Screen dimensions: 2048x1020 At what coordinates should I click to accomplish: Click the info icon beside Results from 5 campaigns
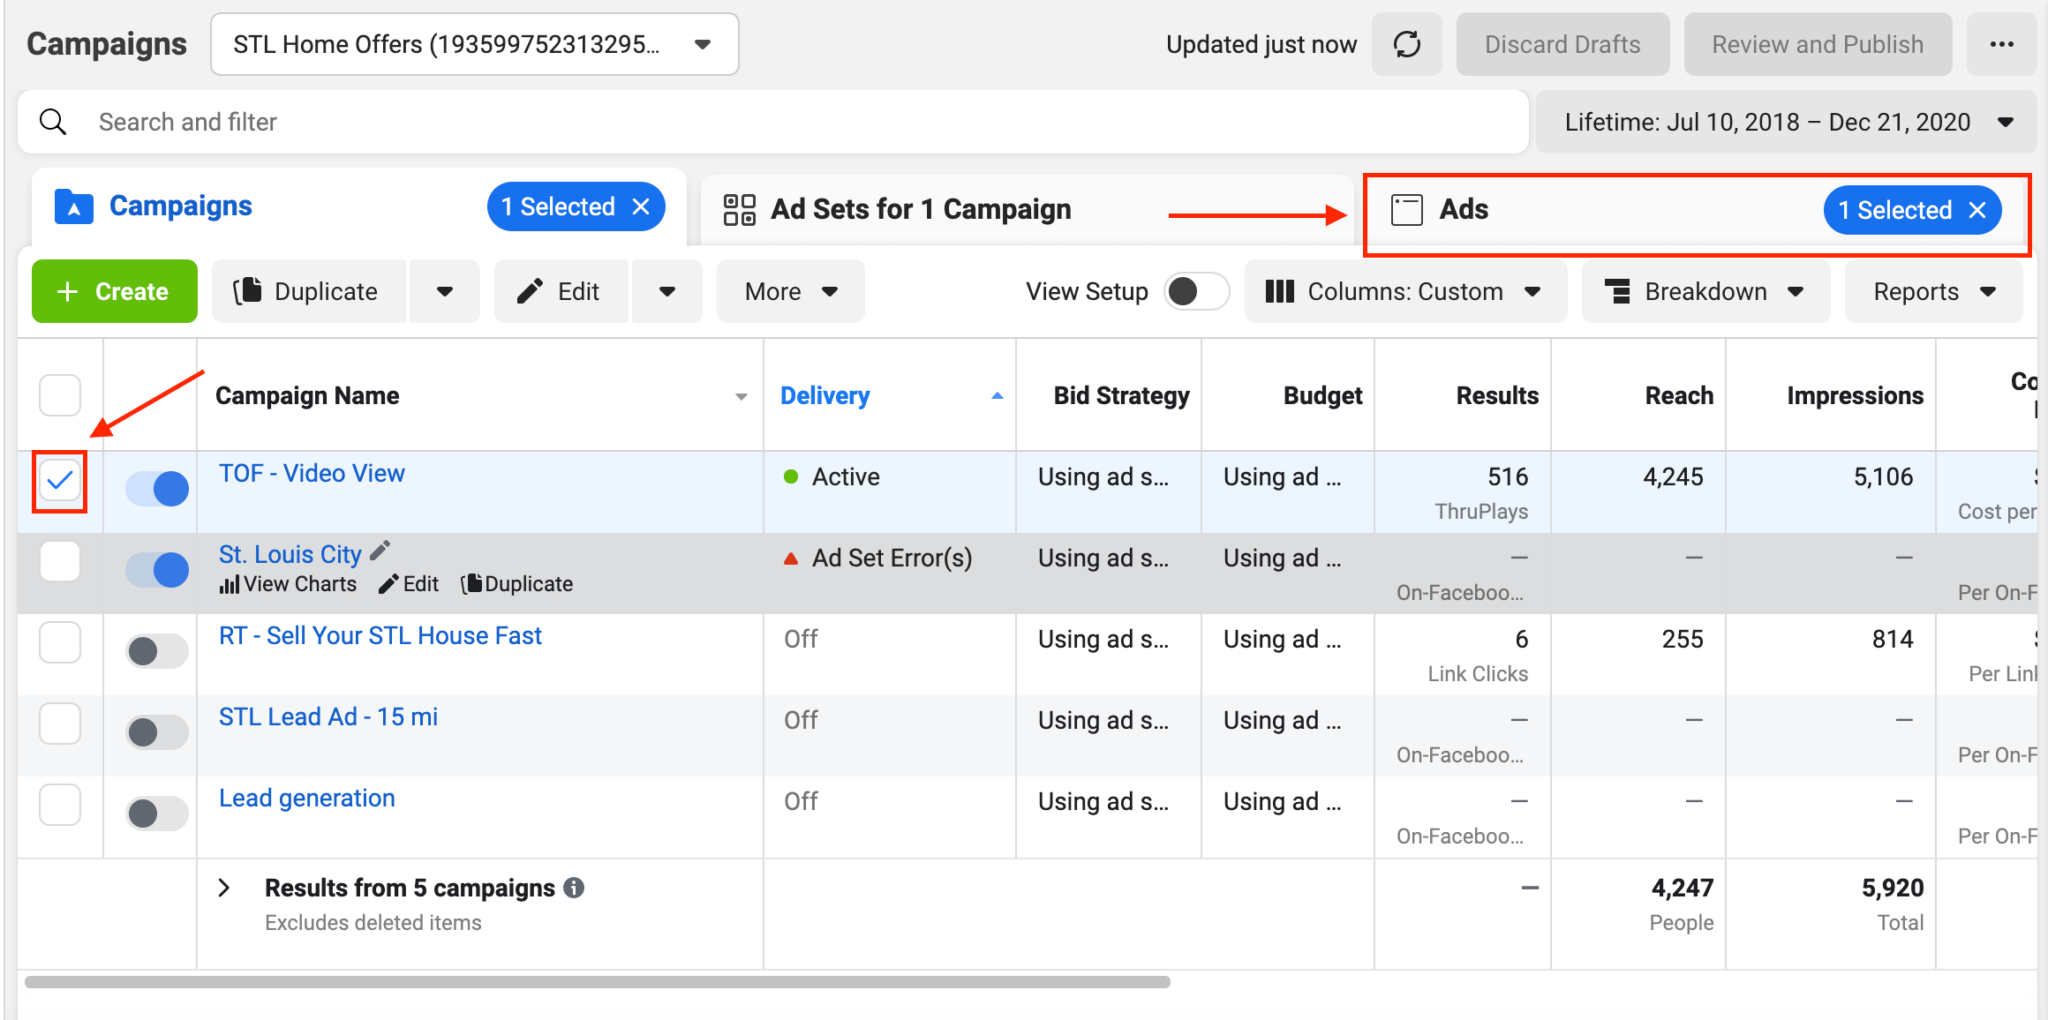coord(575,887)
